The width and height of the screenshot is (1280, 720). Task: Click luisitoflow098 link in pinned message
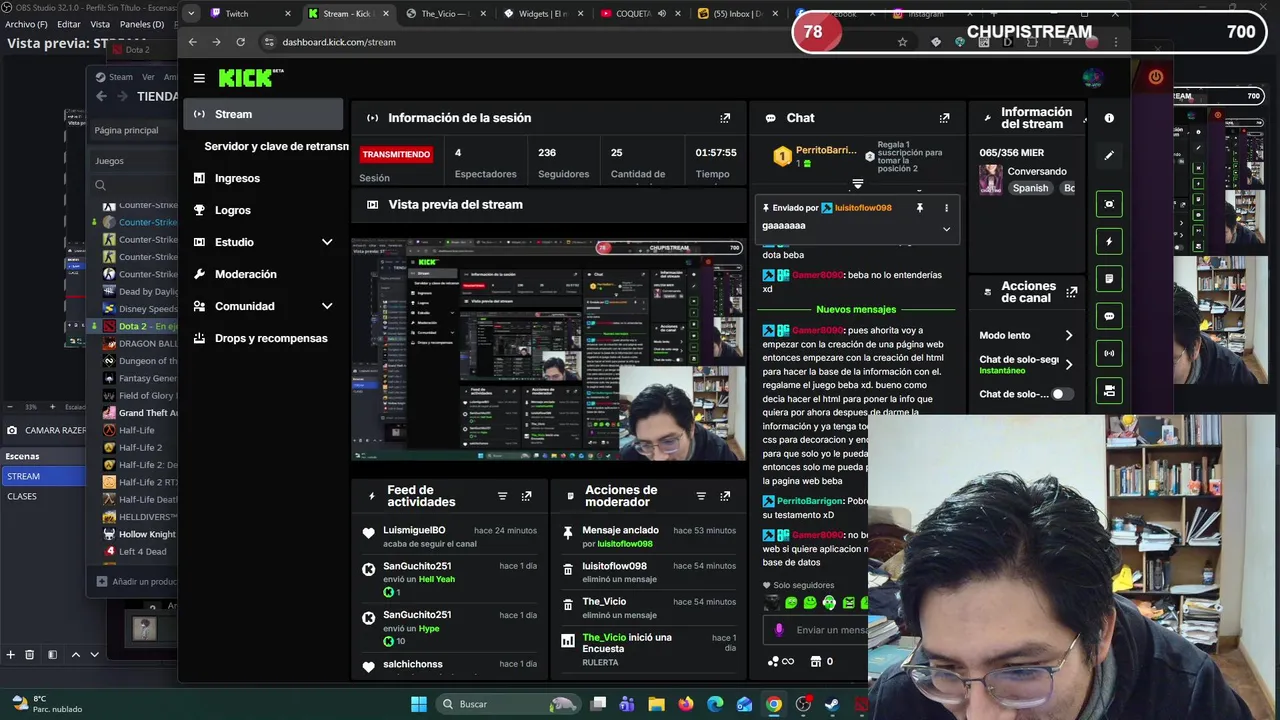863,208
